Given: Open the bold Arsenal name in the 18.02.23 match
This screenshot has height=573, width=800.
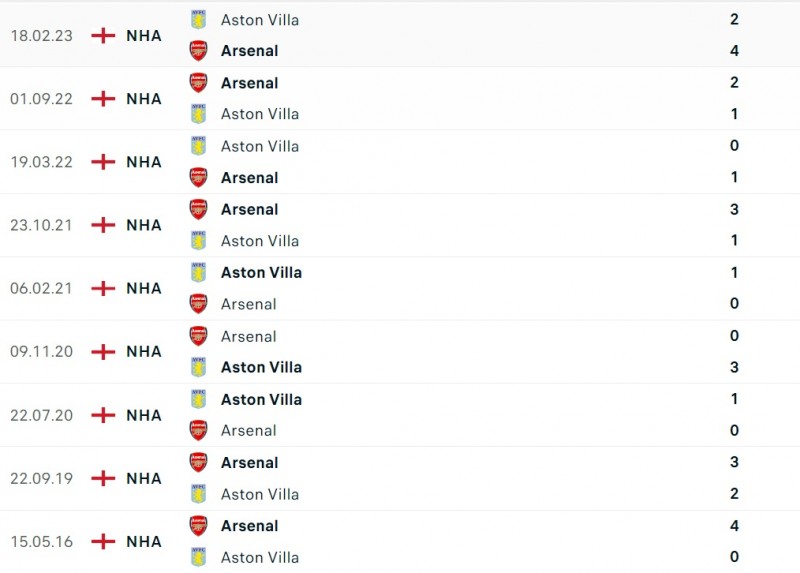Looking at the screenshot, I should click(x=249, y=50).
